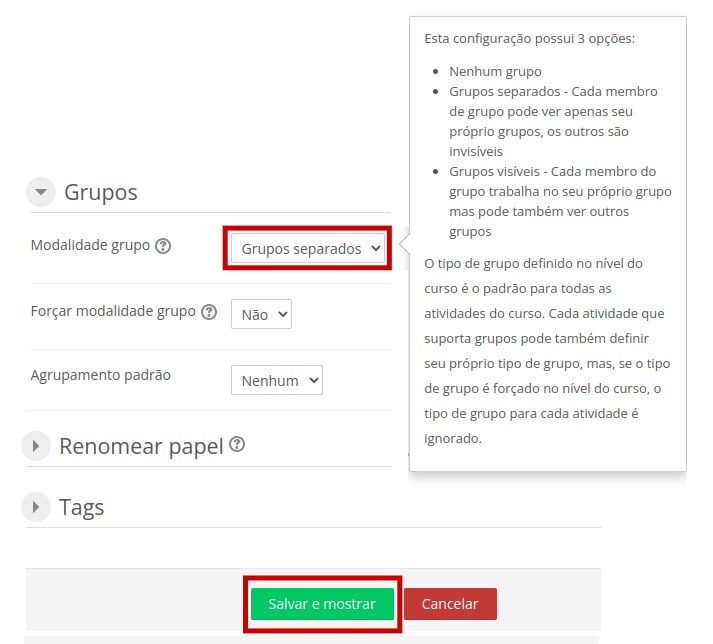
Task: Open the Forçar modalidade Não dropdown
Action: (261, 314)
